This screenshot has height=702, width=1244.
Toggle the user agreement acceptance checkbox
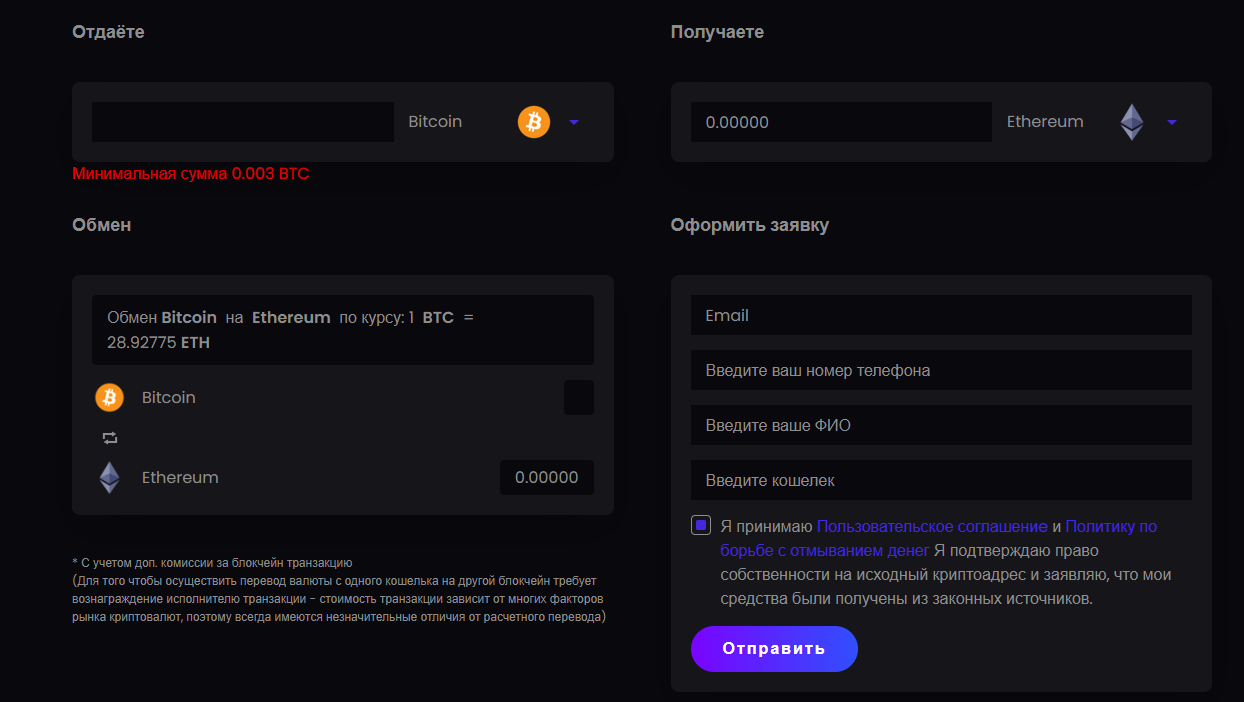[701, 525]
